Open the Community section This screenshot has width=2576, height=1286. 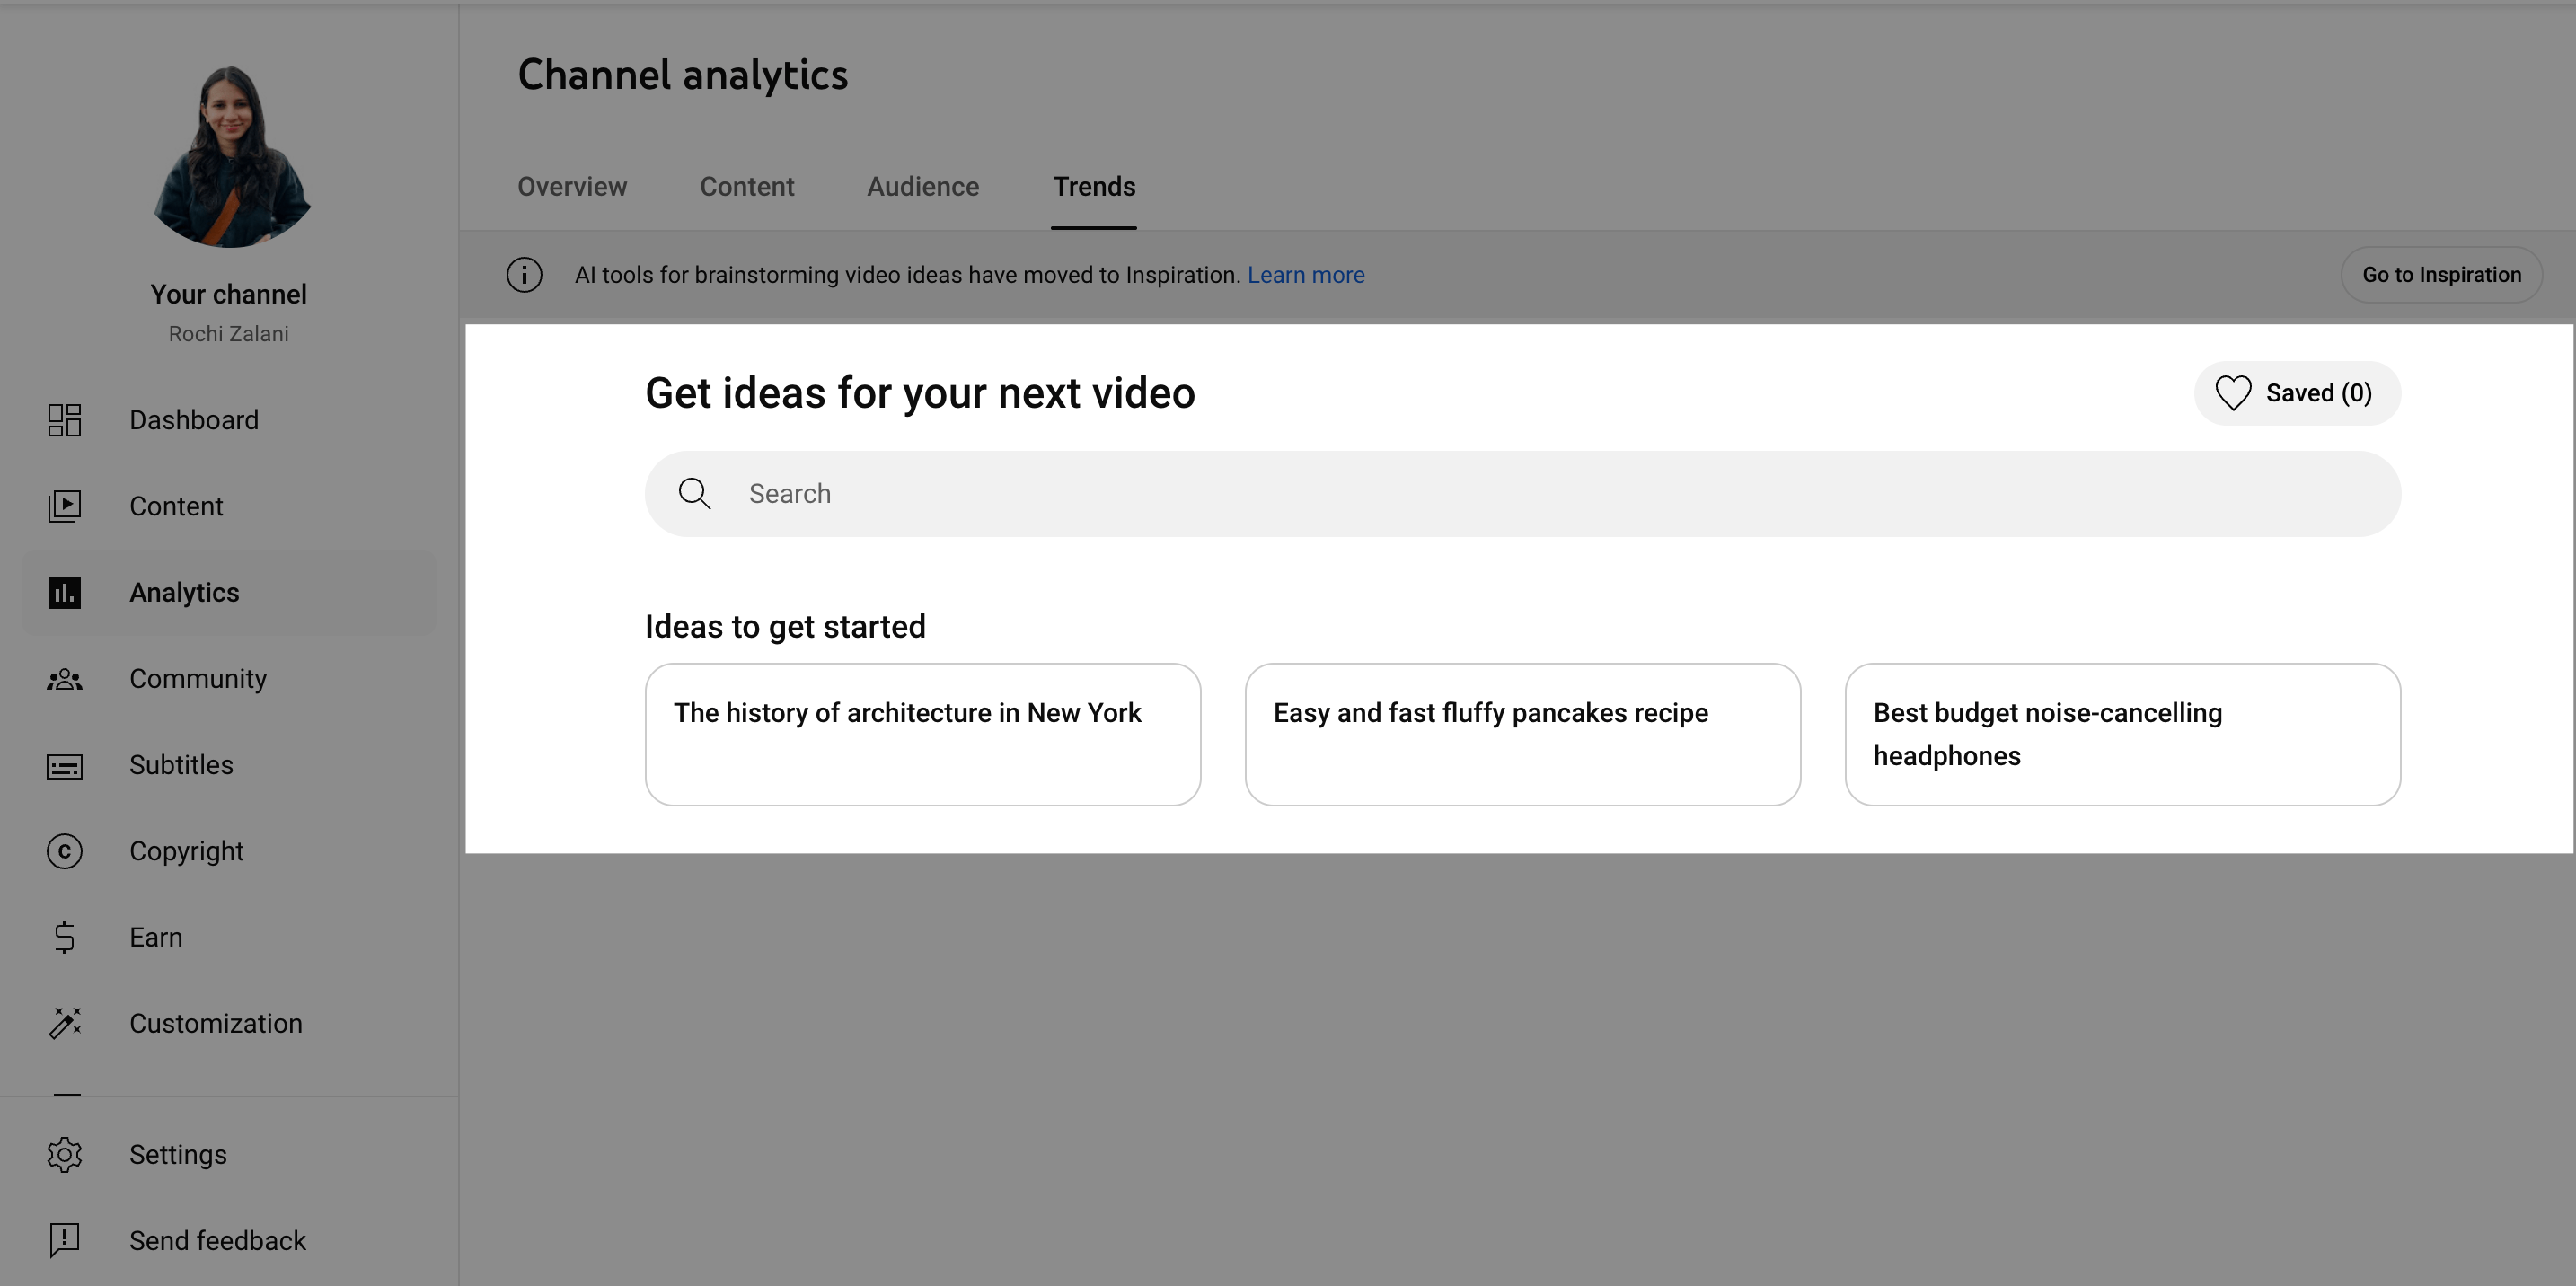click(x=64, y=679)
